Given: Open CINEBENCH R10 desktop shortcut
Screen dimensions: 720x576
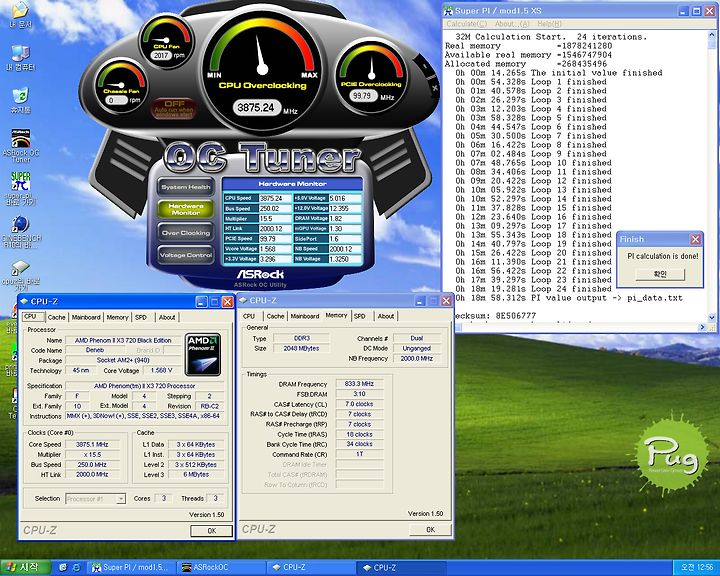Looking at the screenshot, I should pos(20,232).
